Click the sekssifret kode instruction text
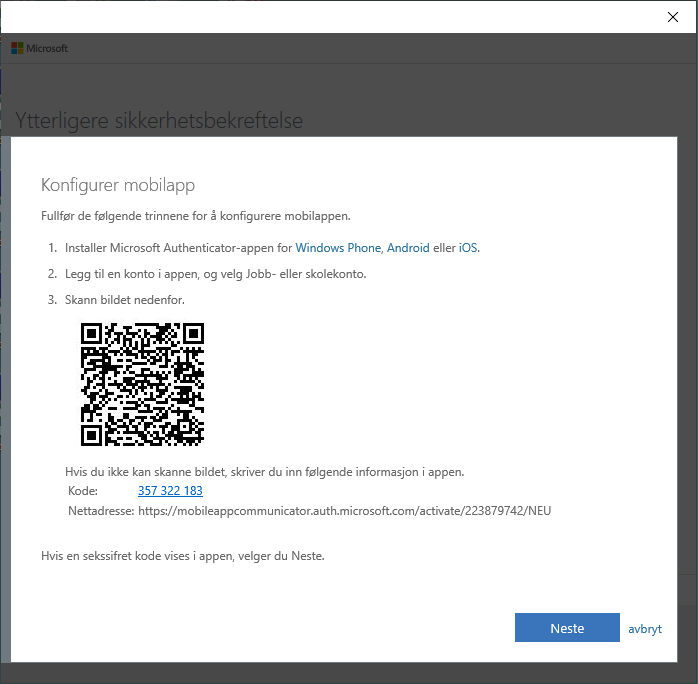 pos(182,554)
